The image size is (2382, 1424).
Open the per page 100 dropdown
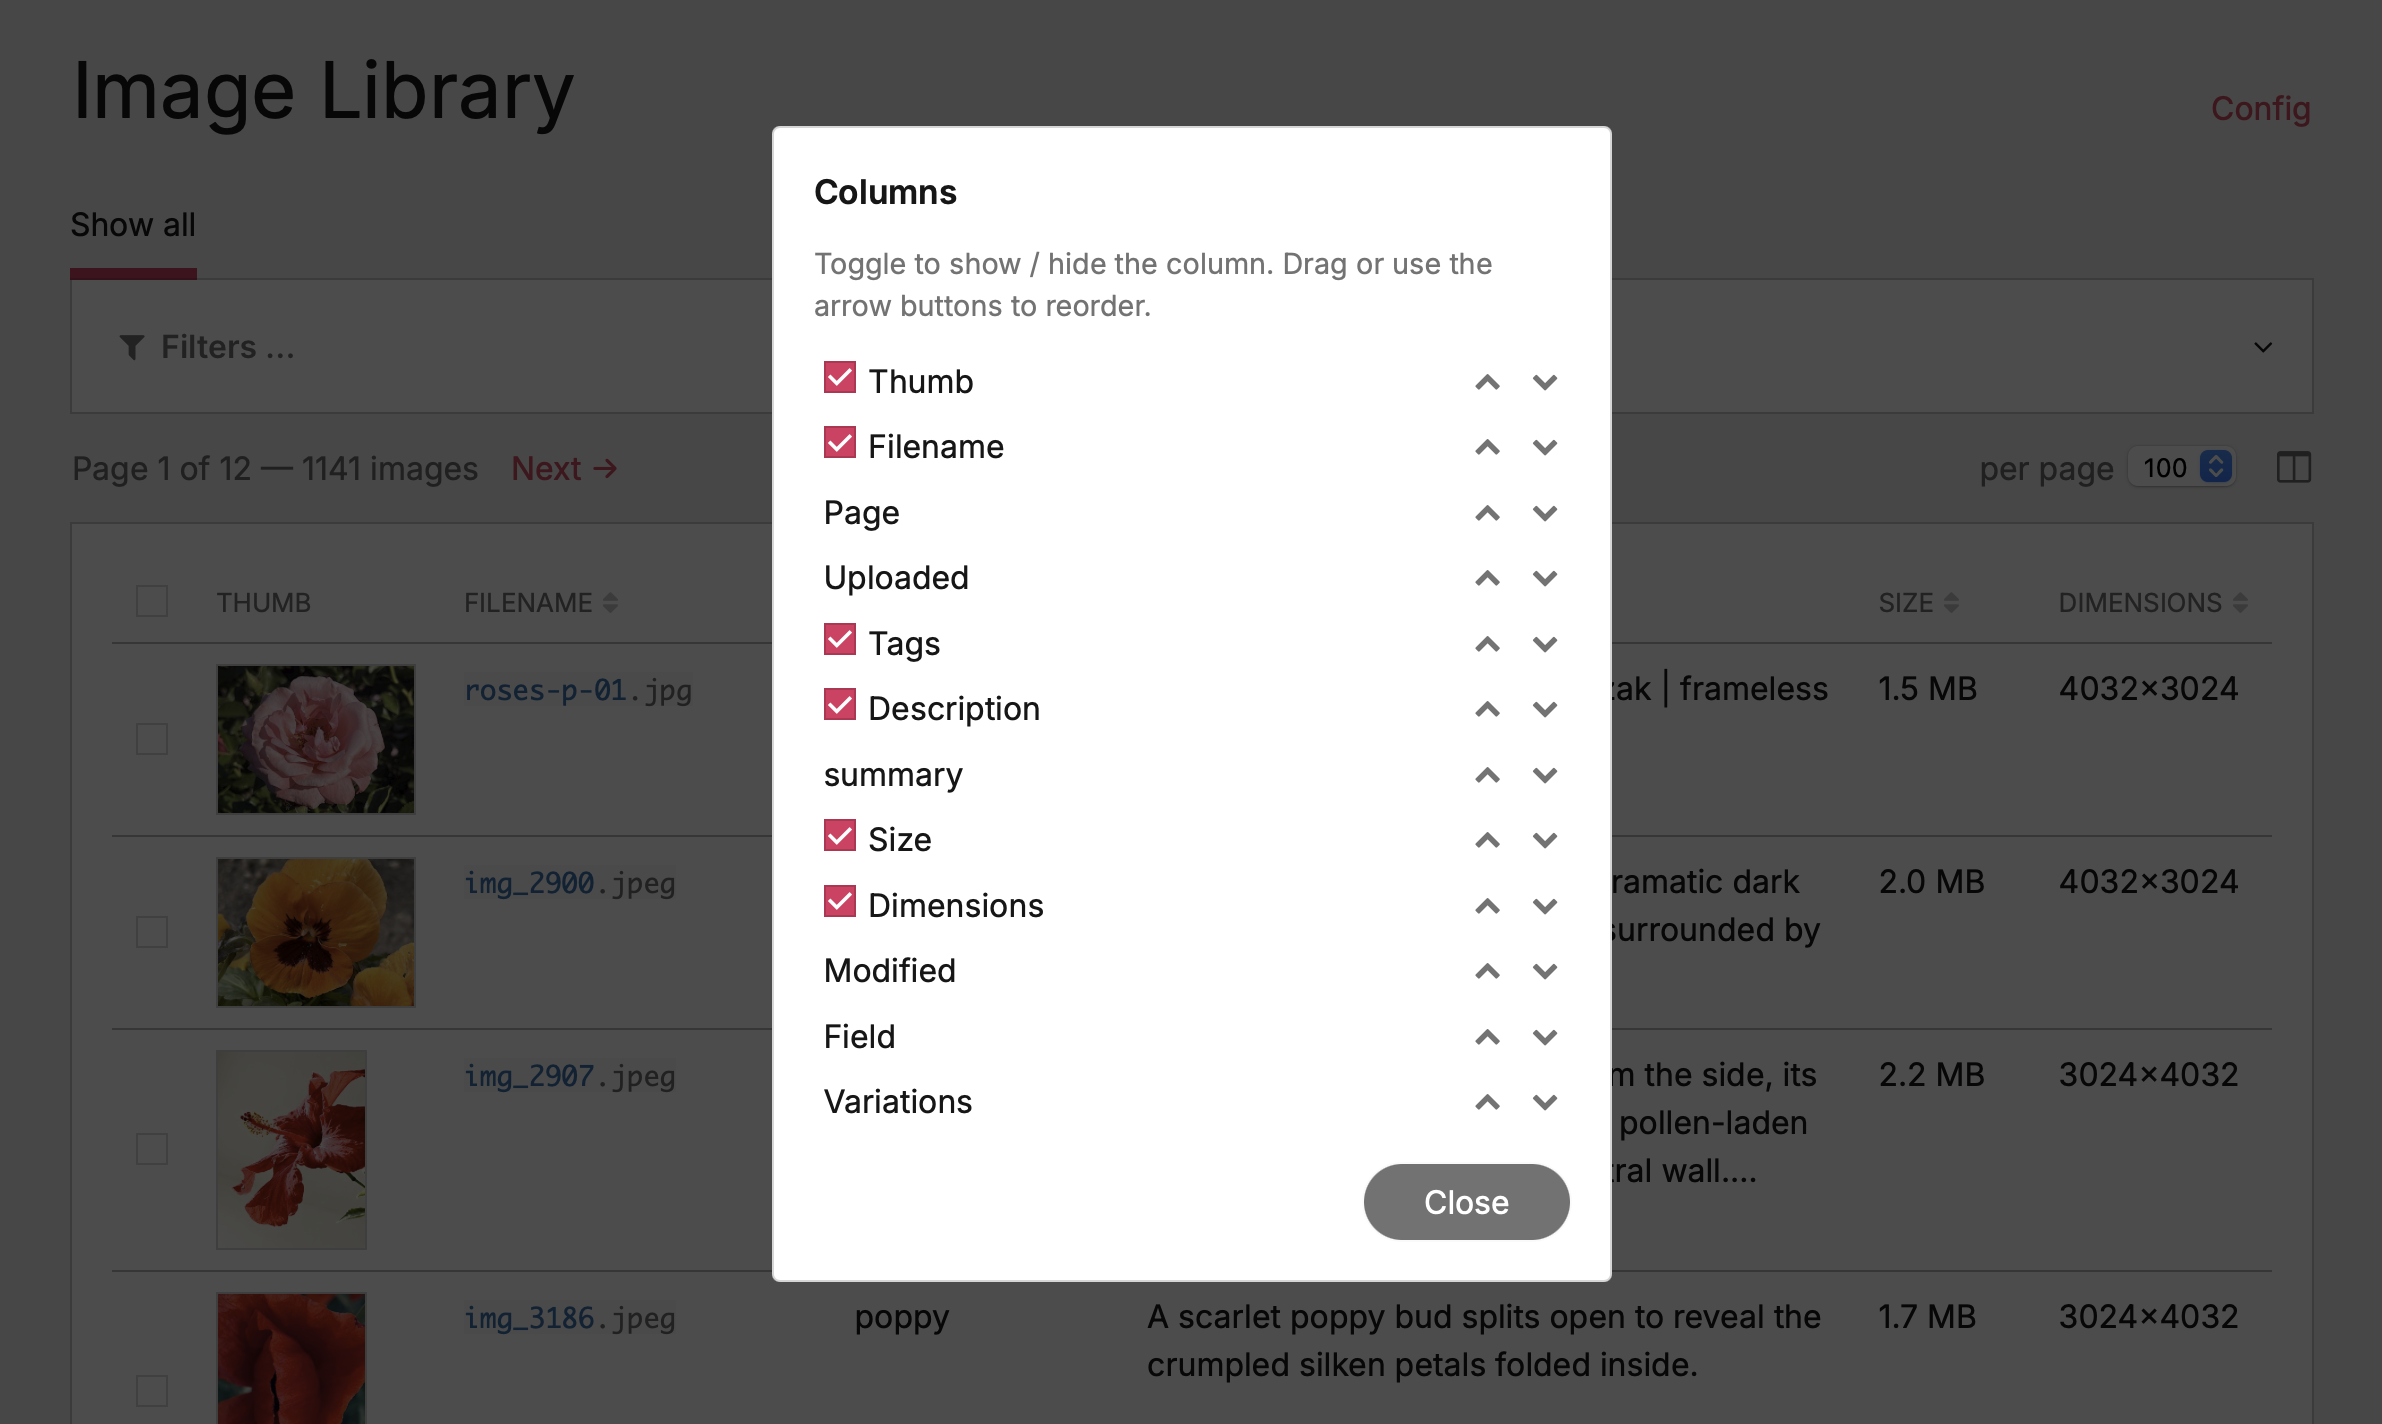tap(2182, 468)
